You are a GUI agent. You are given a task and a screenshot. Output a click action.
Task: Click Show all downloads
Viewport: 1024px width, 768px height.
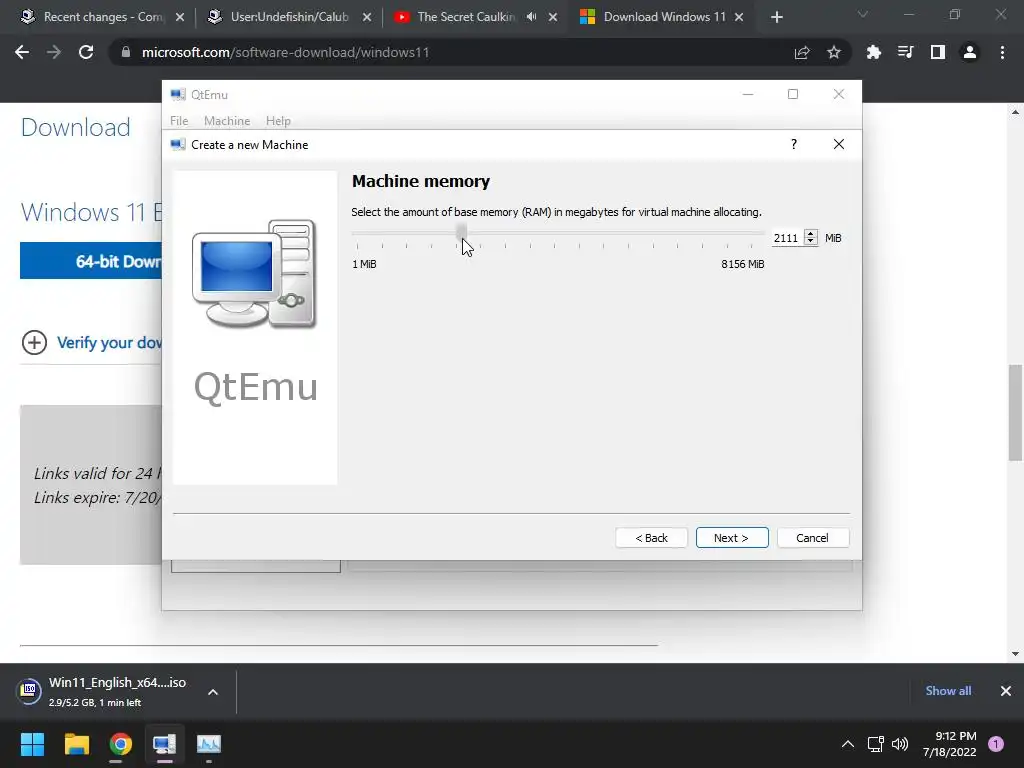tap(948, 691)
